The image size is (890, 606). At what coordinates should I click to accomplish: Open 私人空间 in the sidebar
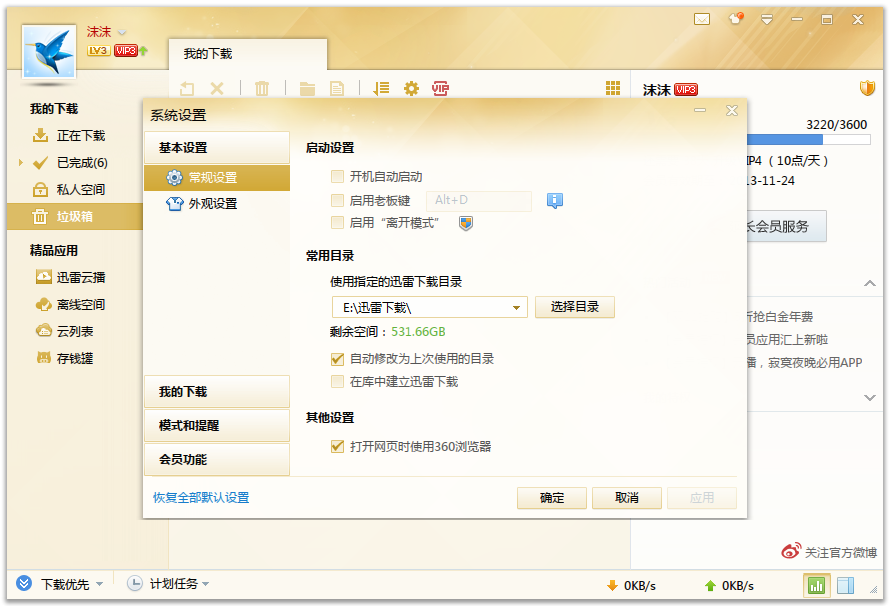coord(81,190)
